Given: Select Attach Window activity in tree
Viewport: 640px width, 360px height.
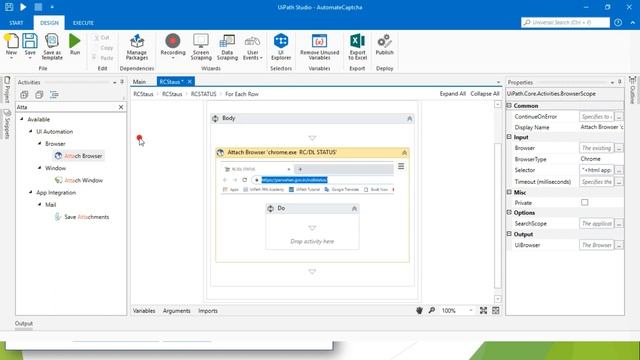Looking at the screenshot, I should (x=79, y=180).
